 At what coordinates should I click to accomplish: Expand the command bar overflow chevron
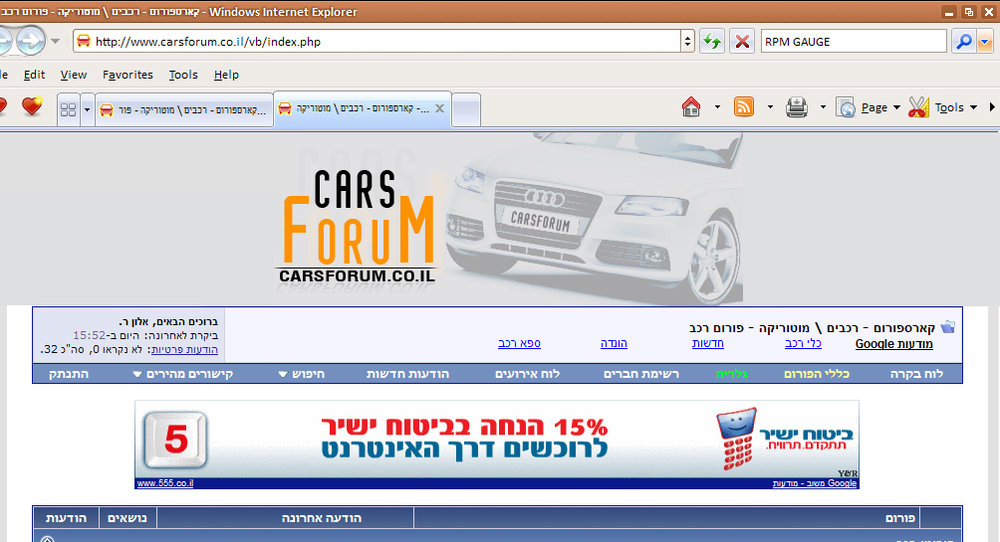click(992, 107)
